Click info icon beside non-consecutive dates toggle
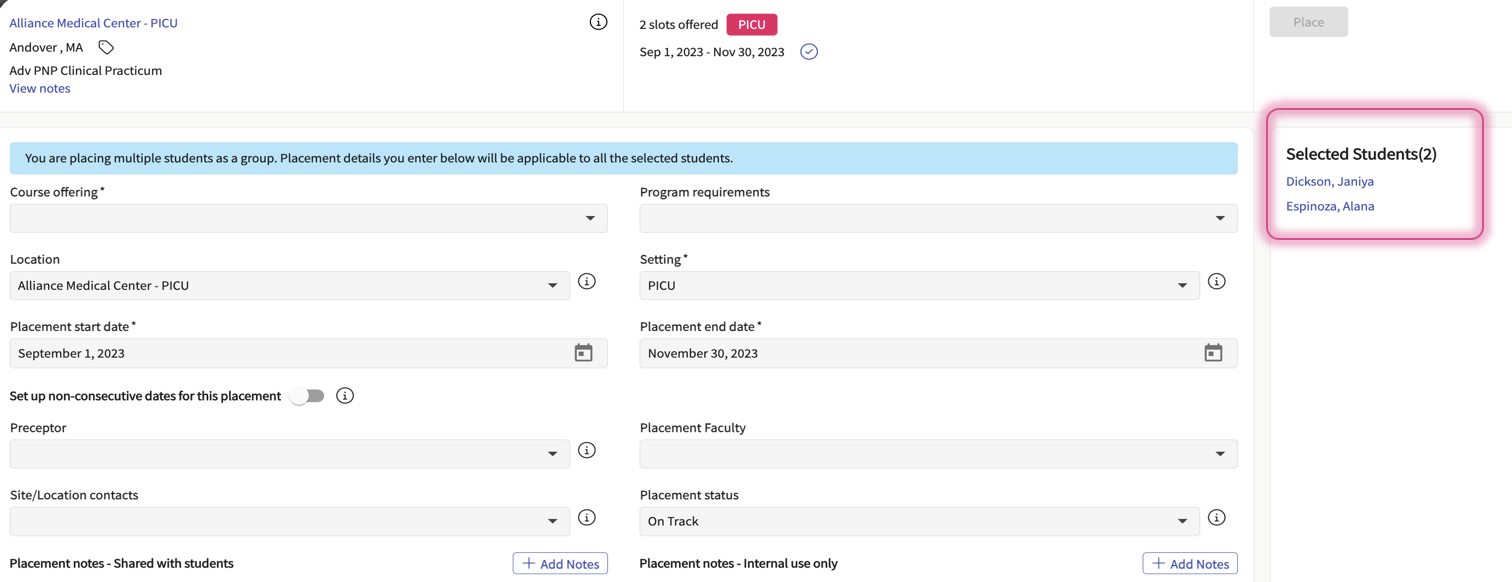This screenshot has height=582, width=1512. click(345, 396)
